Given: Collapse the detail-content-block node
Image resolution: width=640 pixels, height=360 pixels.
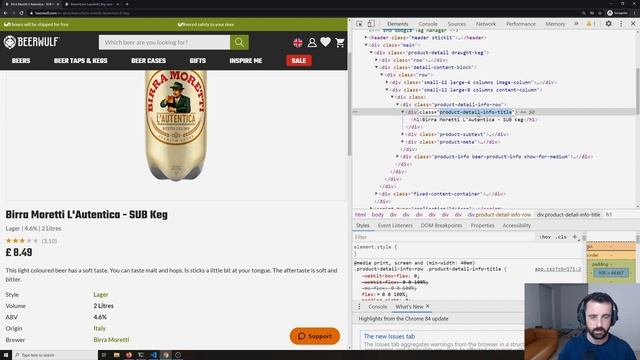Looking at the screenshot, I should (x=376, y=67).
